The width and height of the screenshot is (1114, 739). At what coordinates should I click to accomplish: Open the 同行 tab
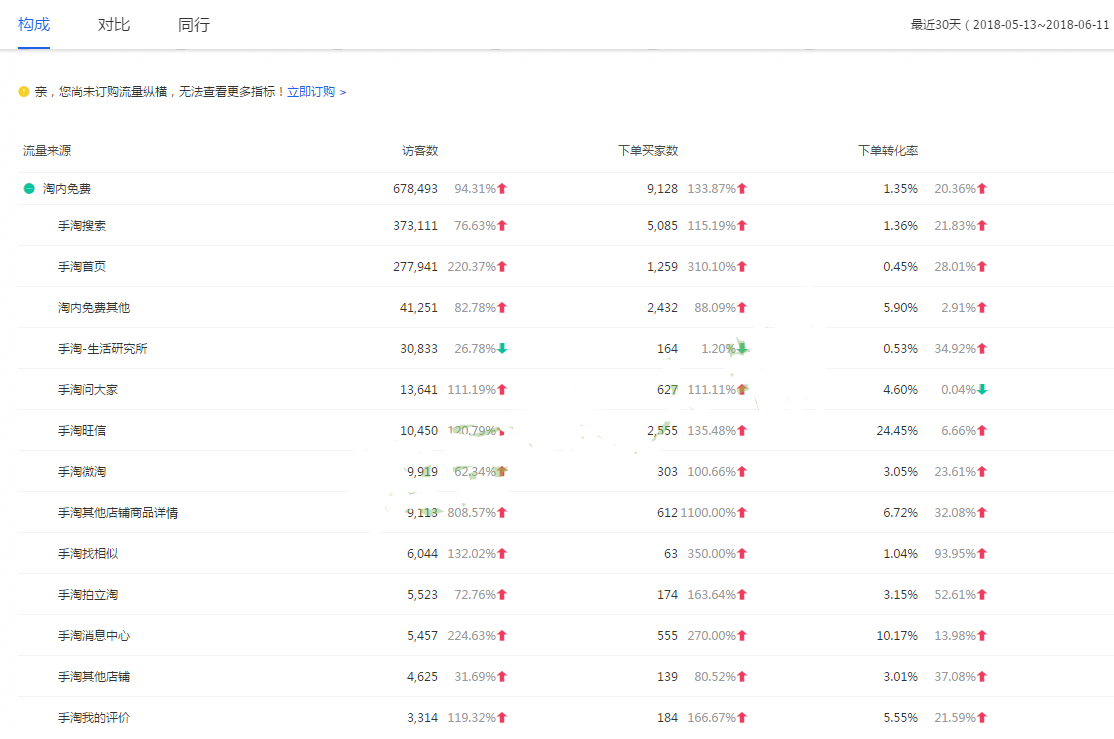point(194,25)
